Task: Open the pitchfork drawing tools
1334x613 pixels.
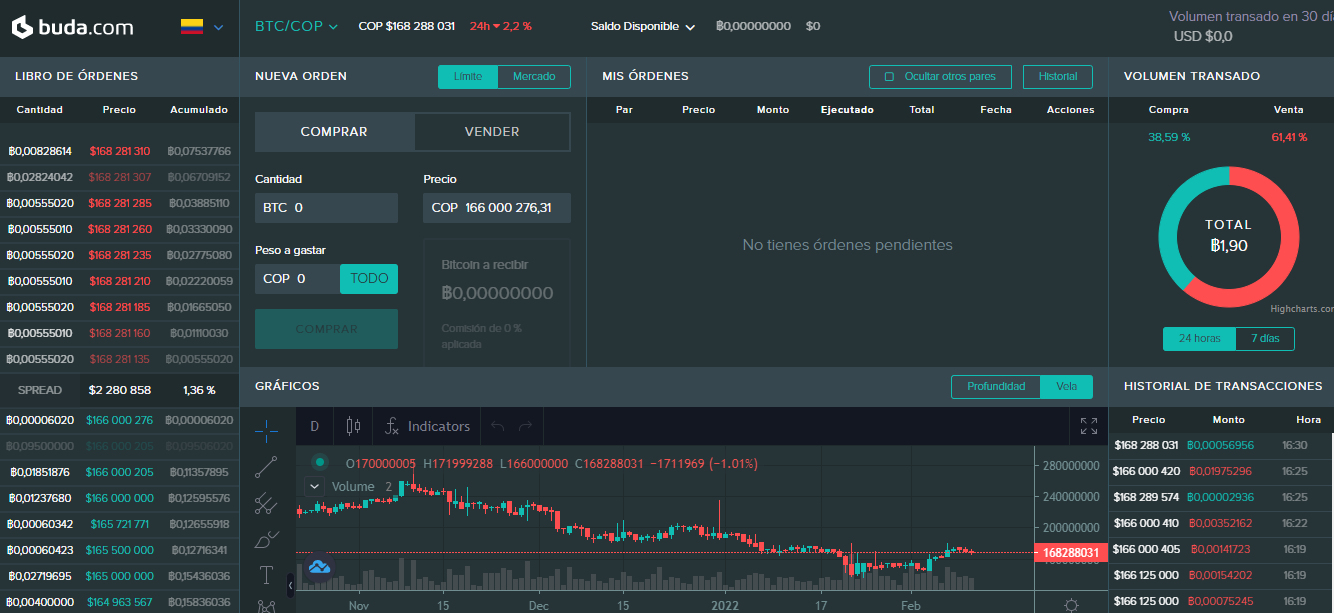Action: [265, 504]
